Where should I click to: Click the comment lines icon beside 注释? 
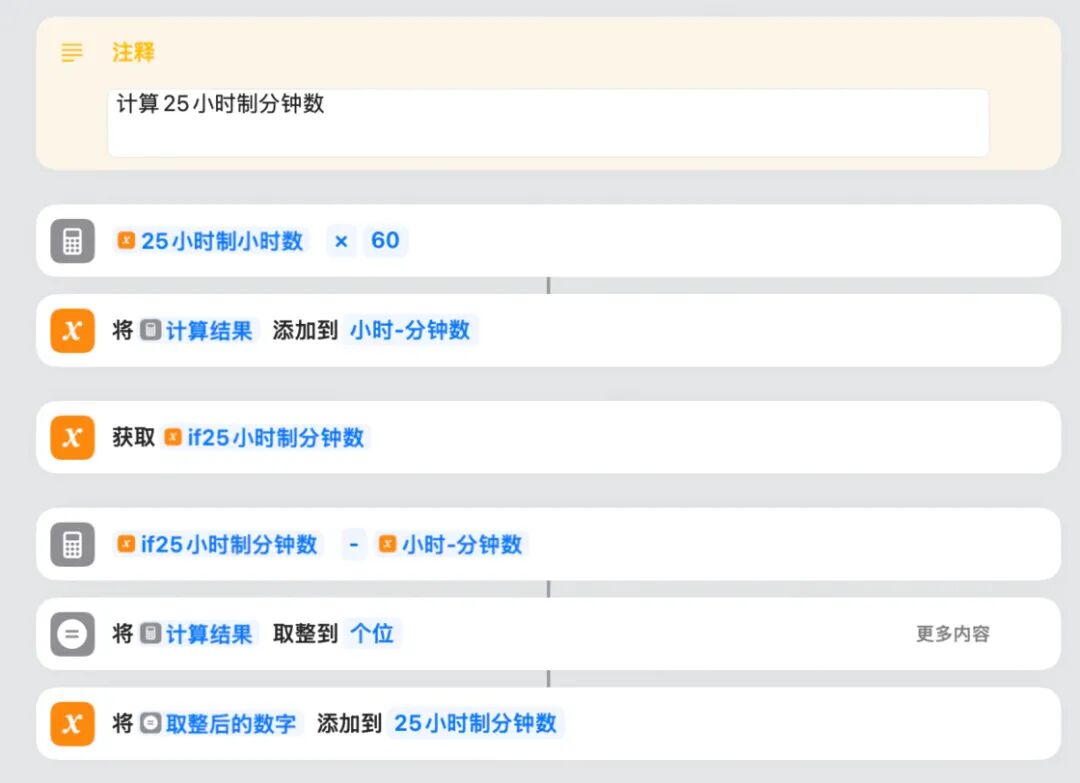pos(72,52)
